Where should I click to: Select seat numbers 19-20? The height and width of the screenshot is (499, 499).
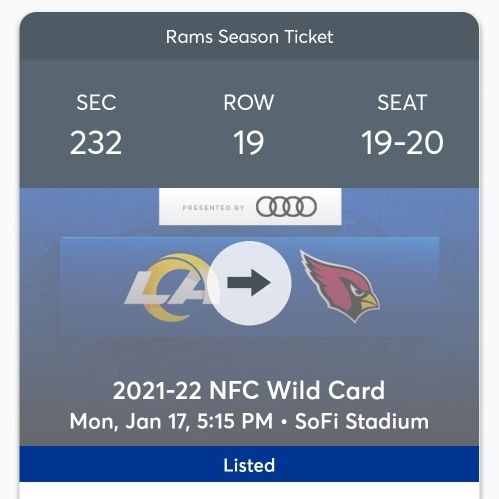pos(402,143)
